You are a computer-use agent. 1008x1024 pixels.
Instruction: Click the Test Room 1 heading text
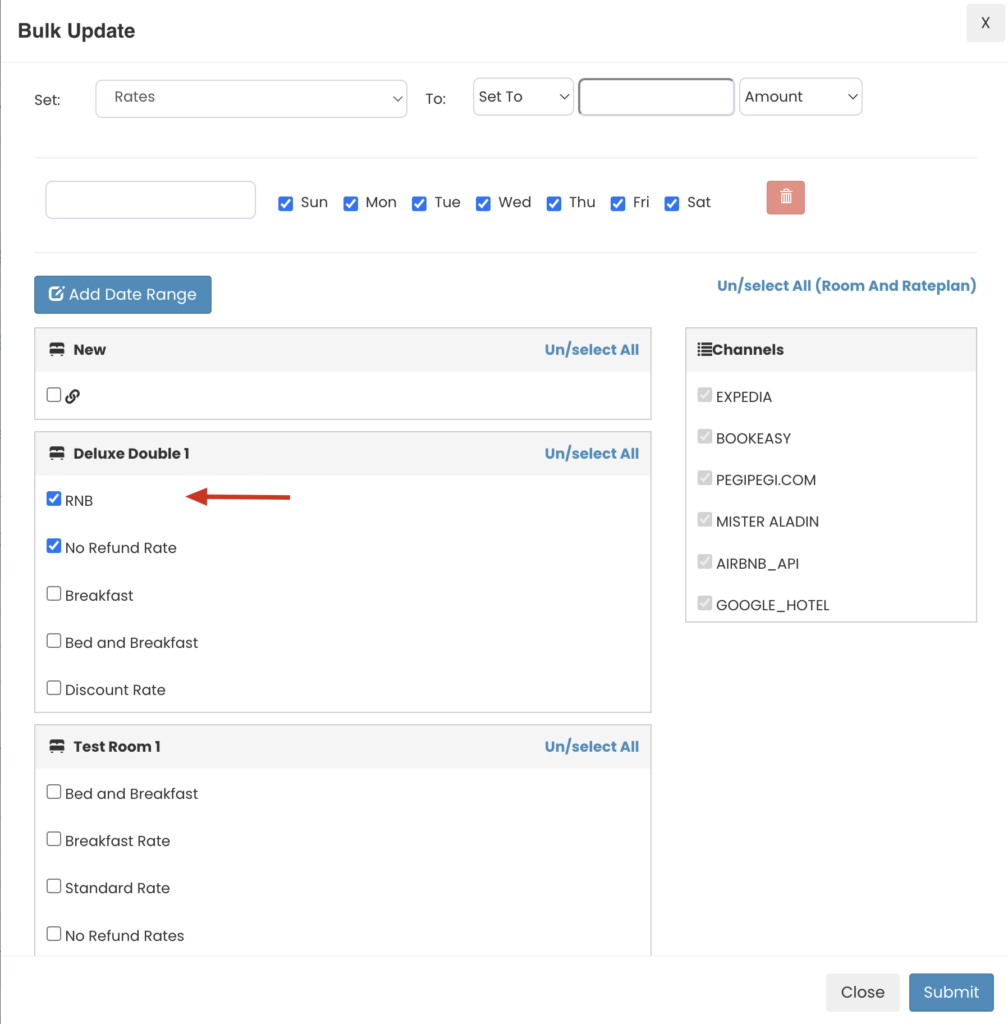(117, 746)
